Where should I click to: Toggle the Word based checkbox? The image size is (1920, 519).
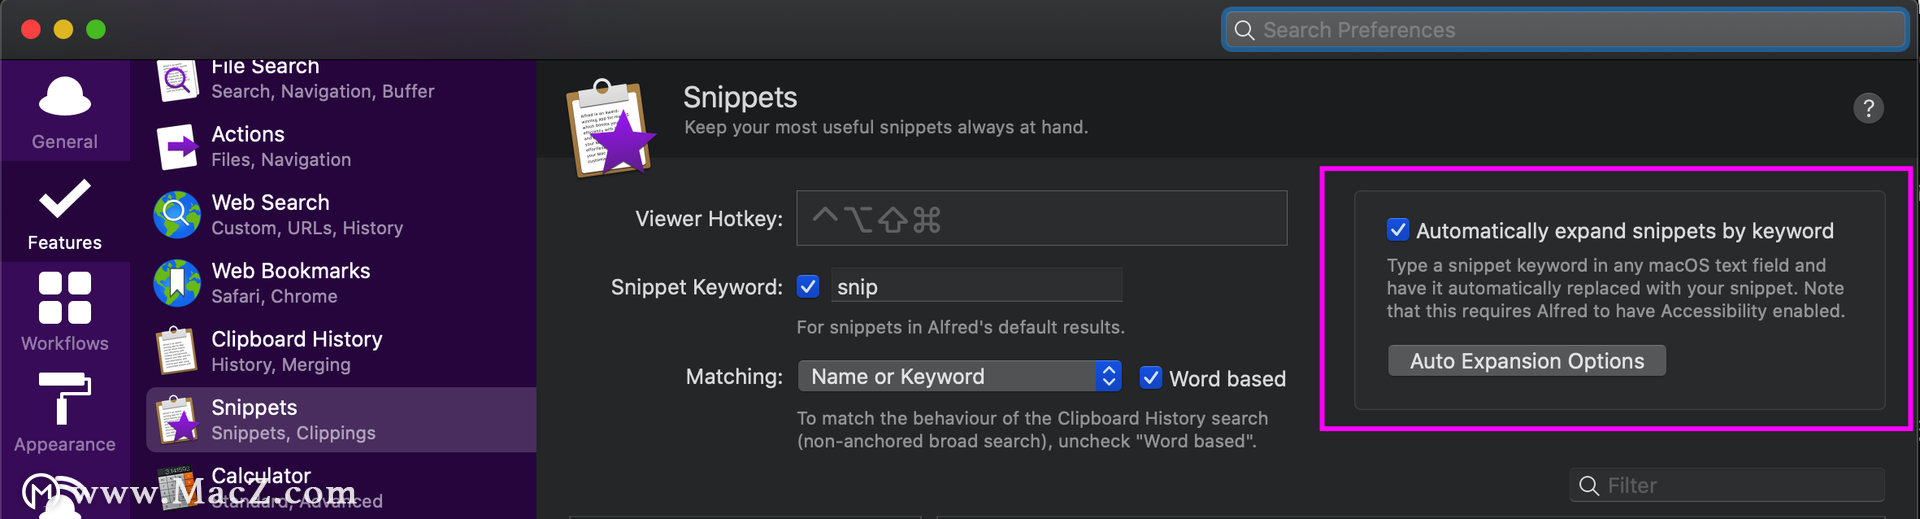pos(1151,377)
